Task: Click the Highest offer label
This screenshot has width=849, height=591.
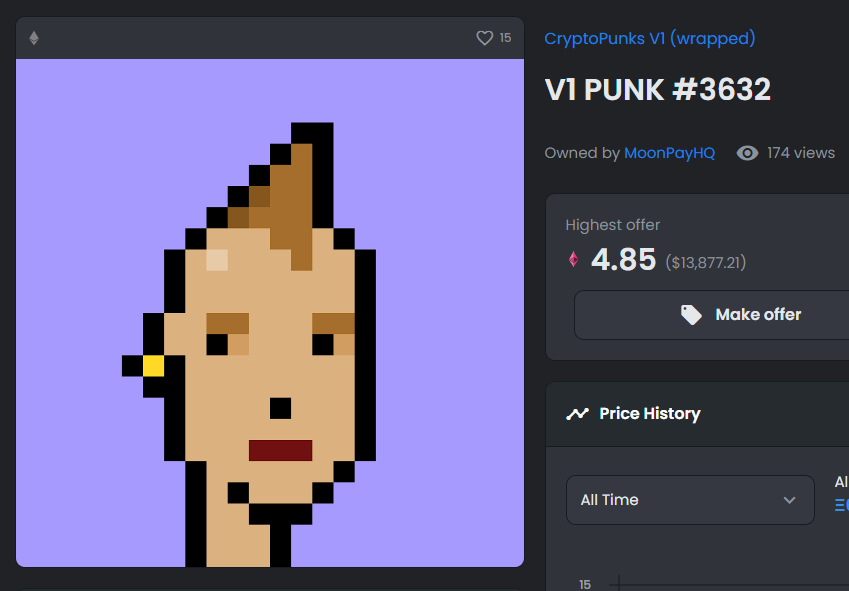Action: coord(612,225)
